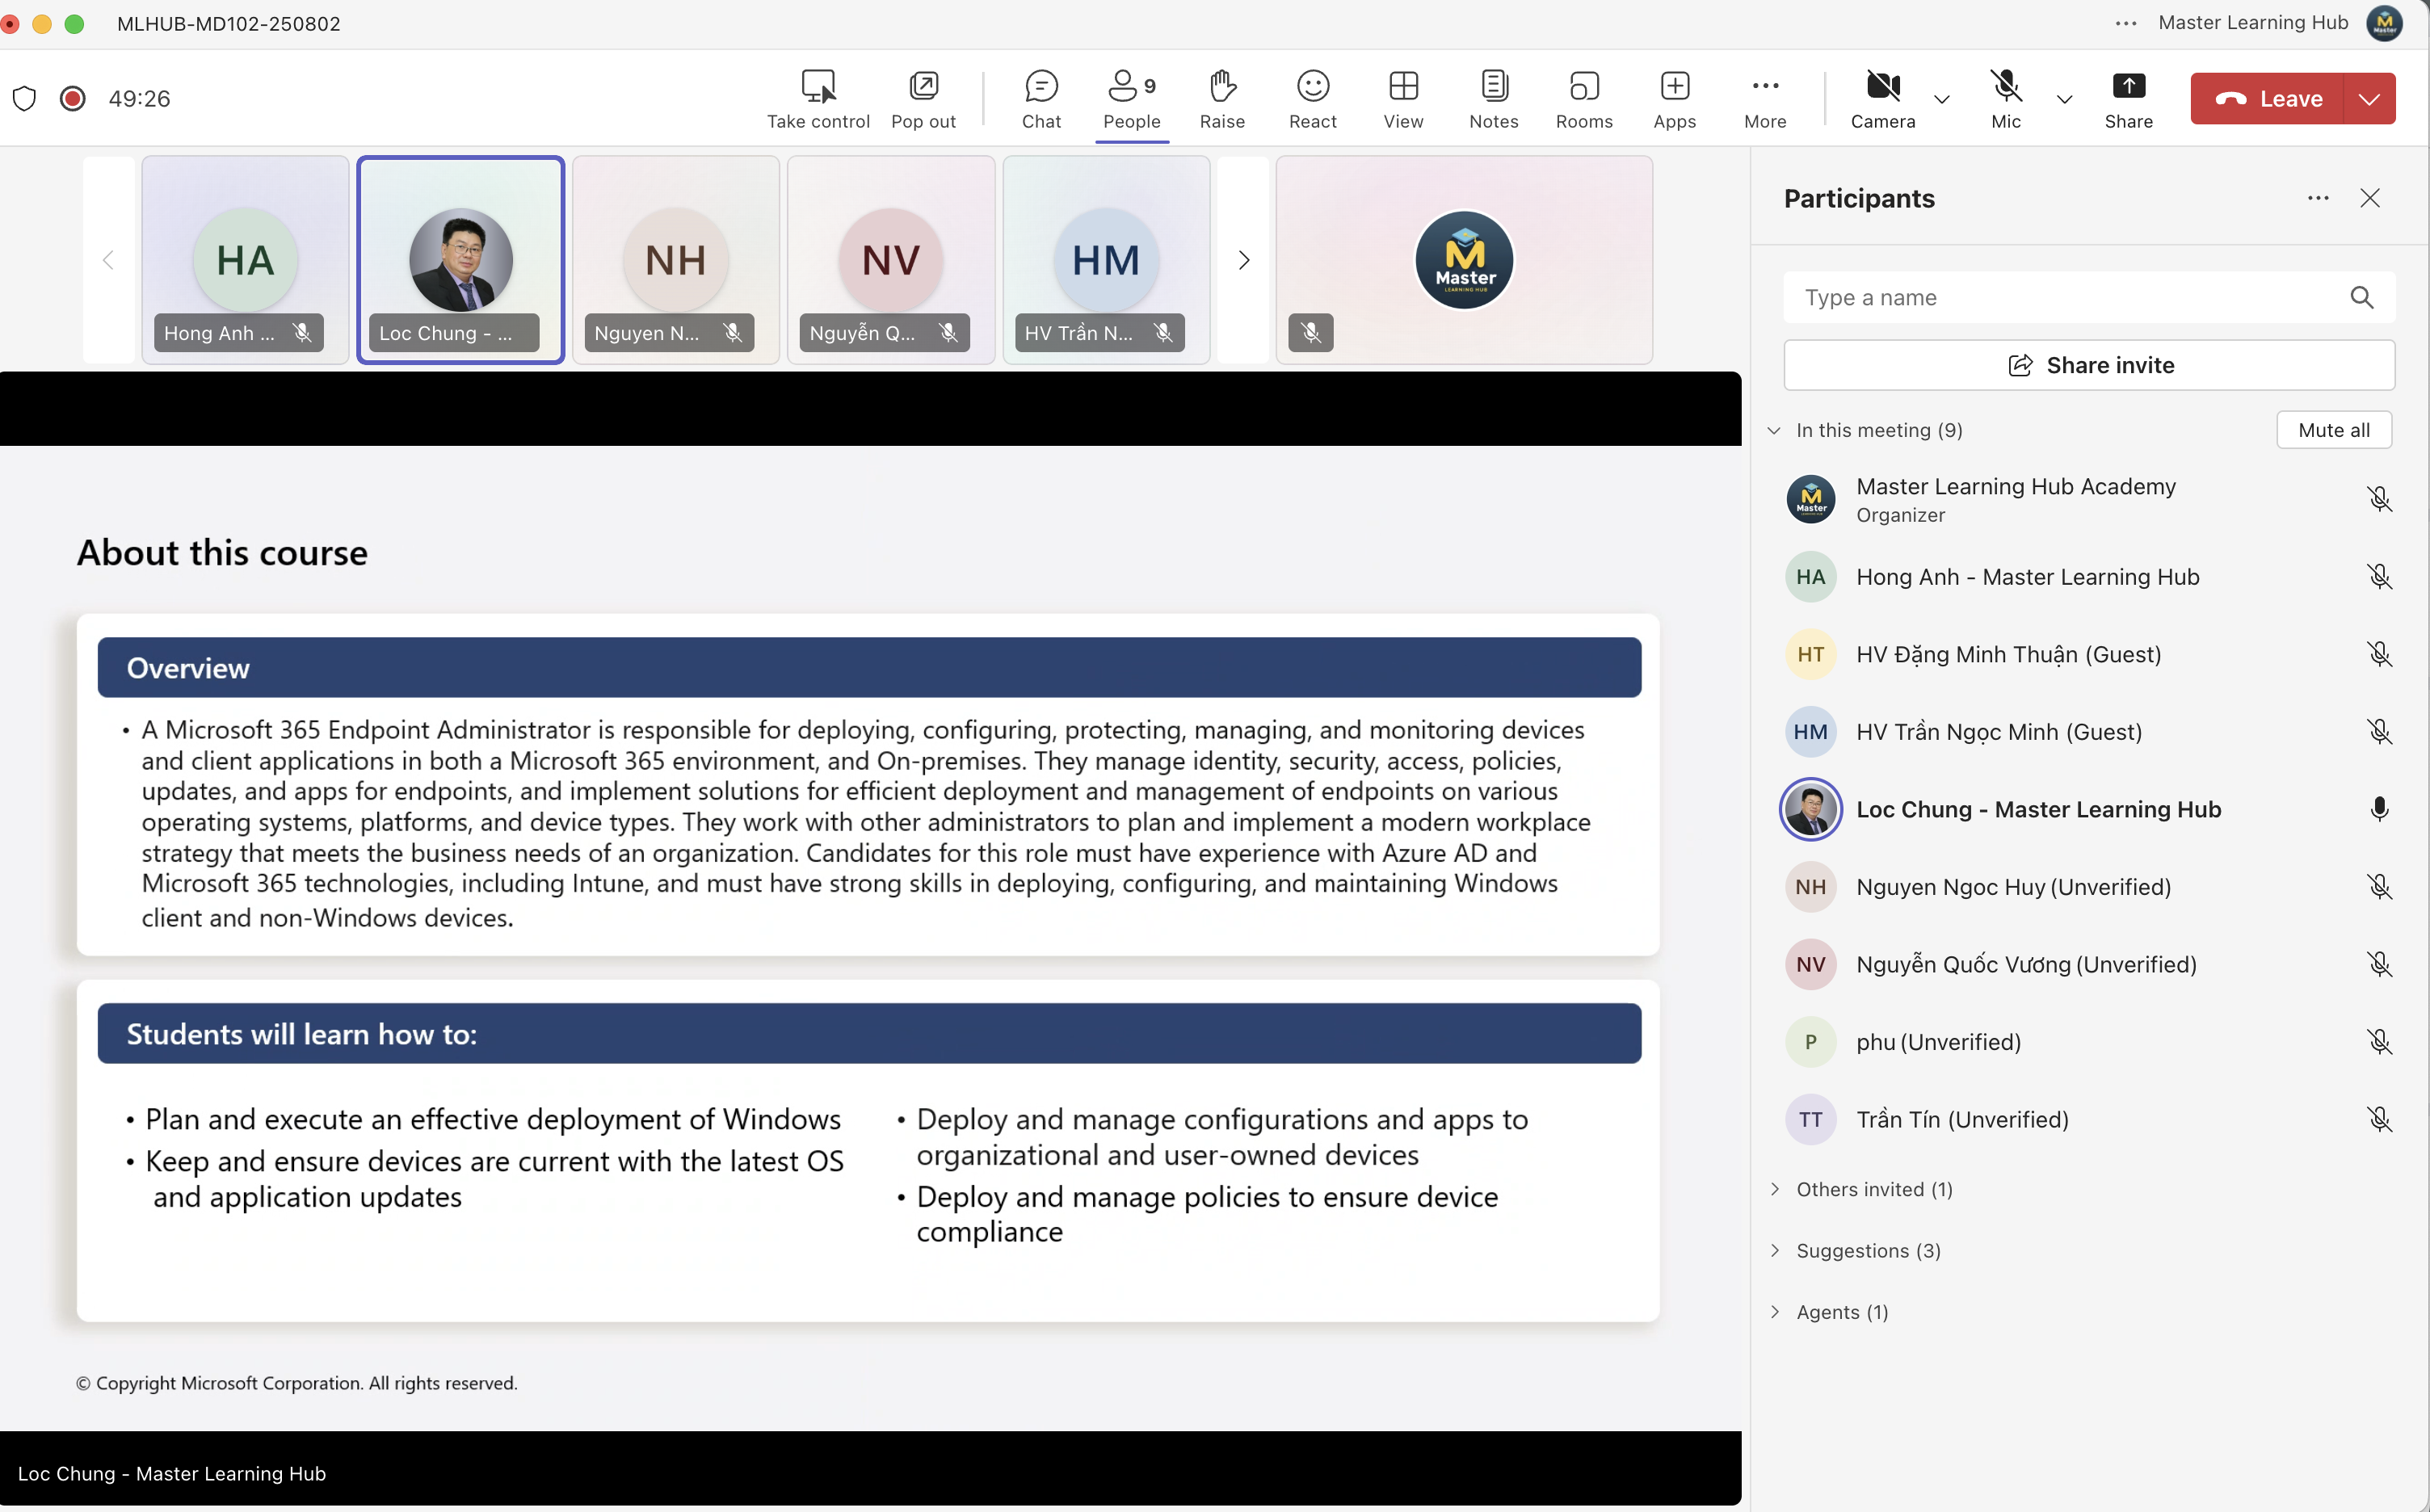Toggle mic icon for Nguyễn Quốc Vương
The image size is (2430, 1512).
(x=2380, y=964)
